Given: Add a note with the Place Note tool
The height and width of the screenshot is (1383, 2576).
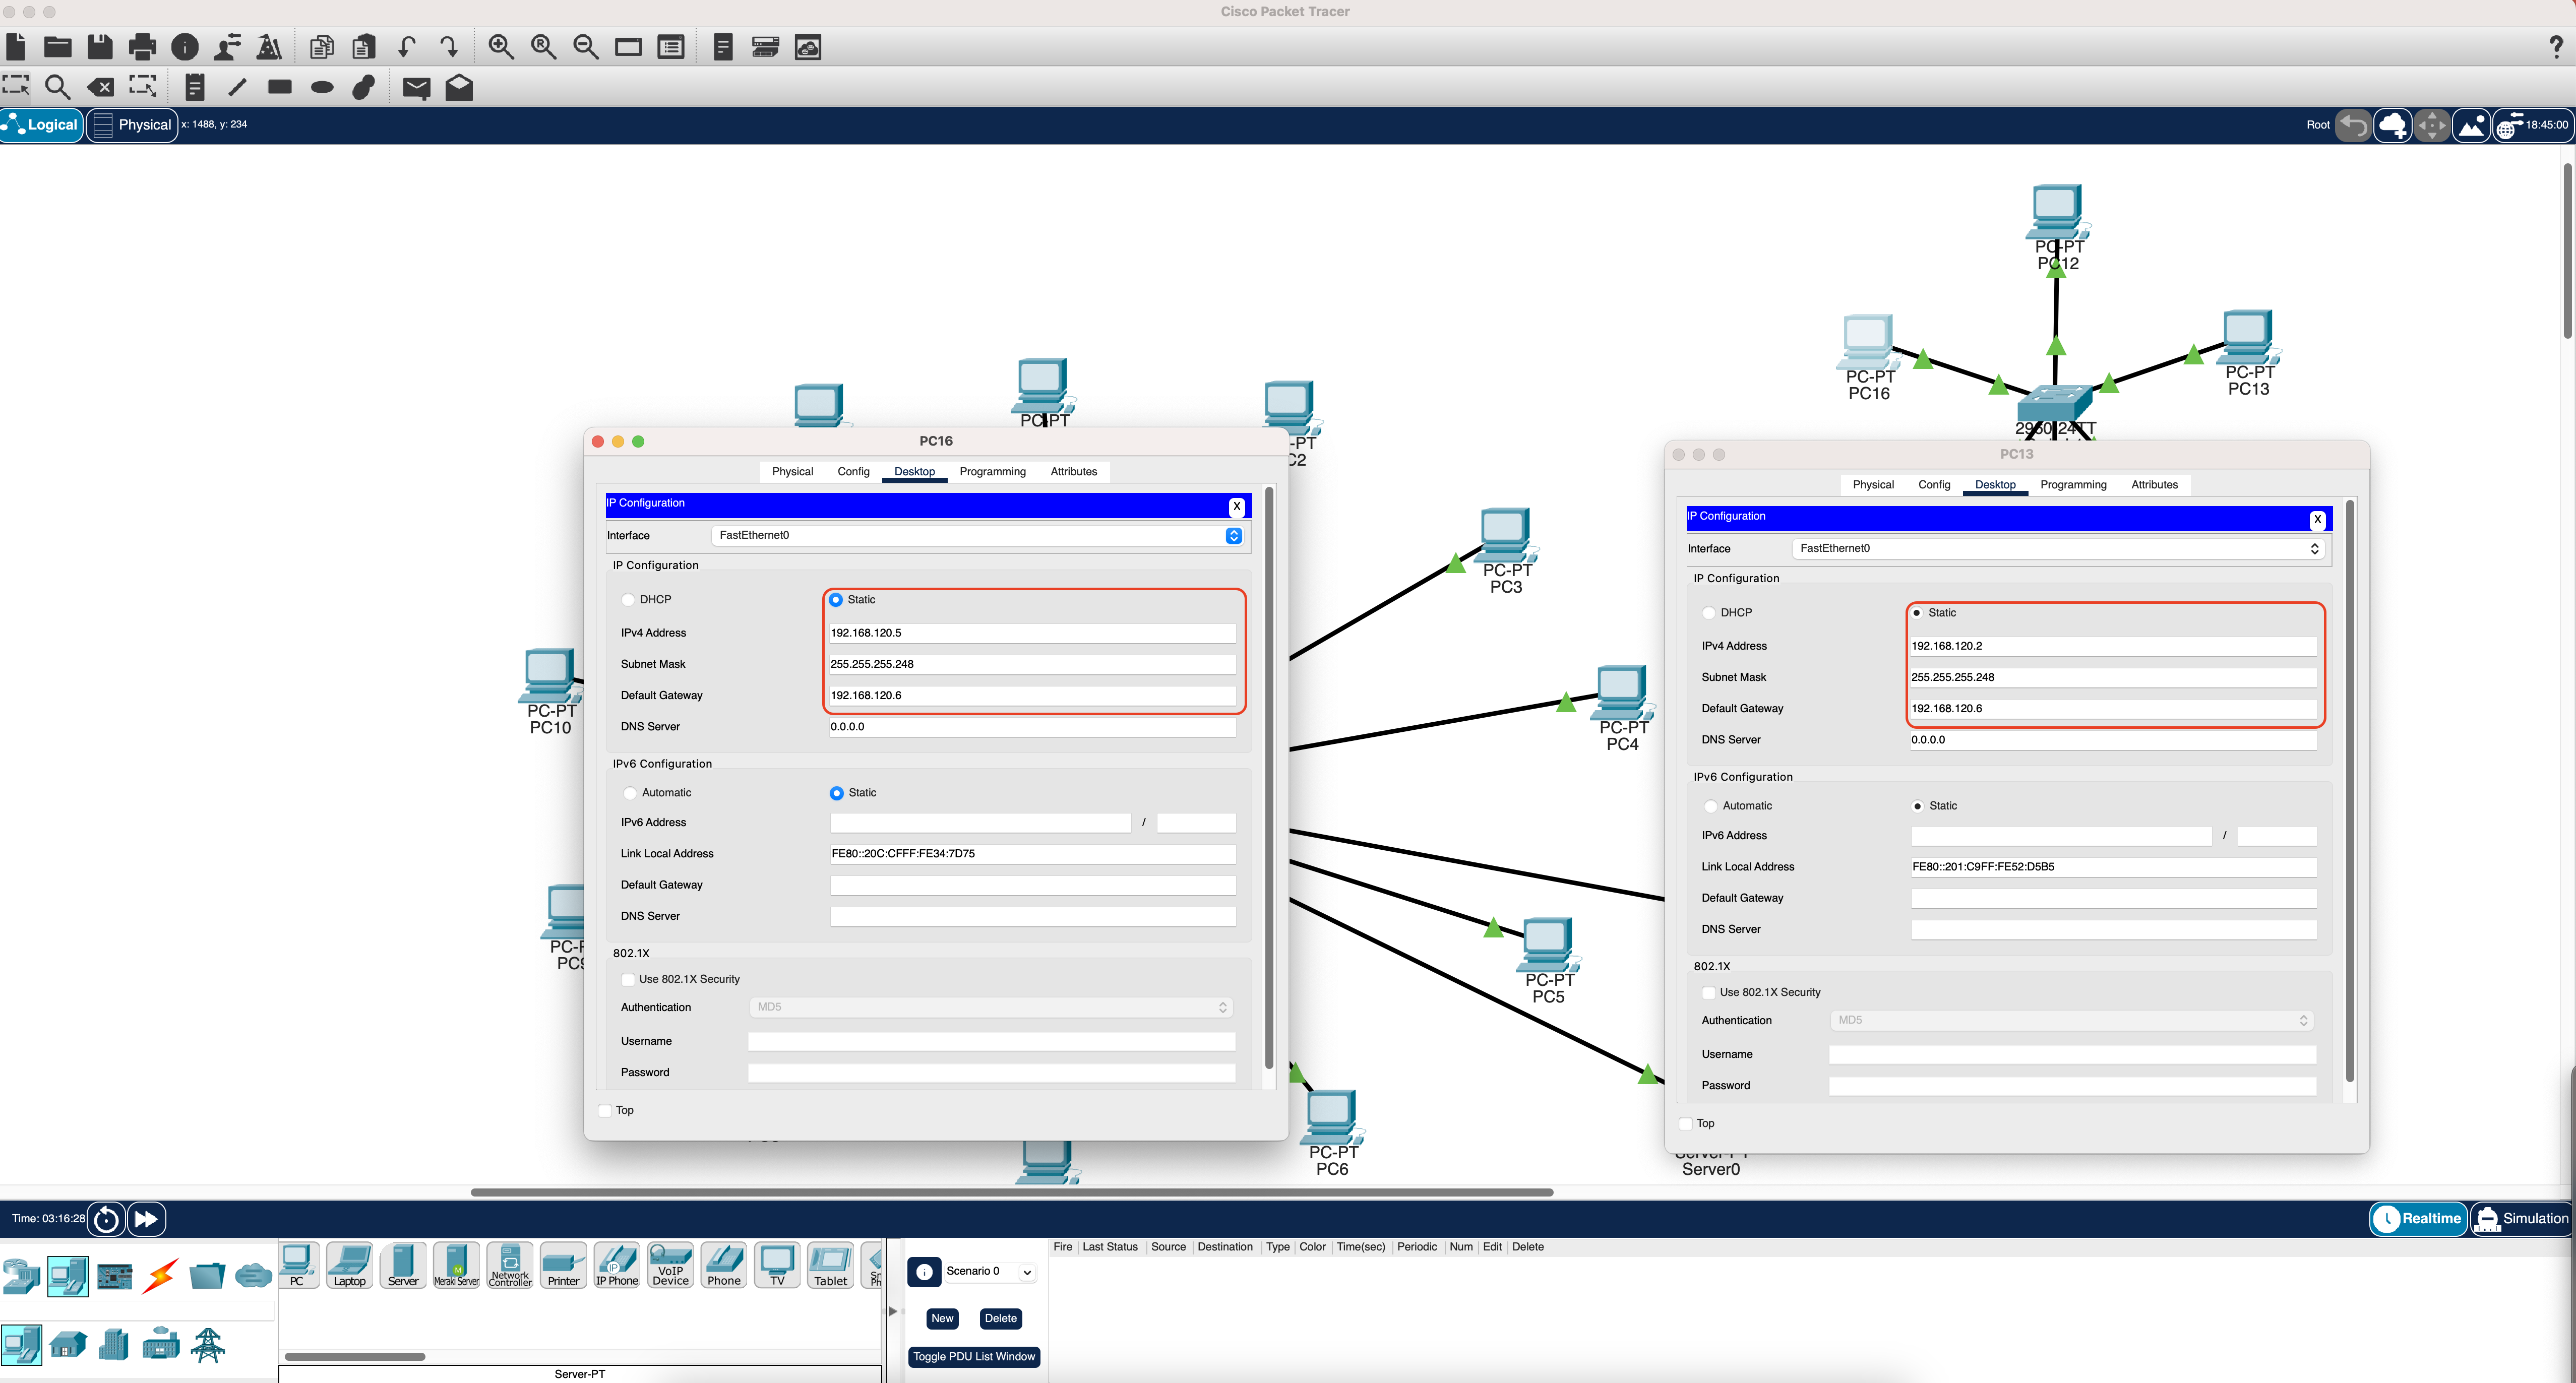Looking at the screenshot, I should tap(195, 88).
